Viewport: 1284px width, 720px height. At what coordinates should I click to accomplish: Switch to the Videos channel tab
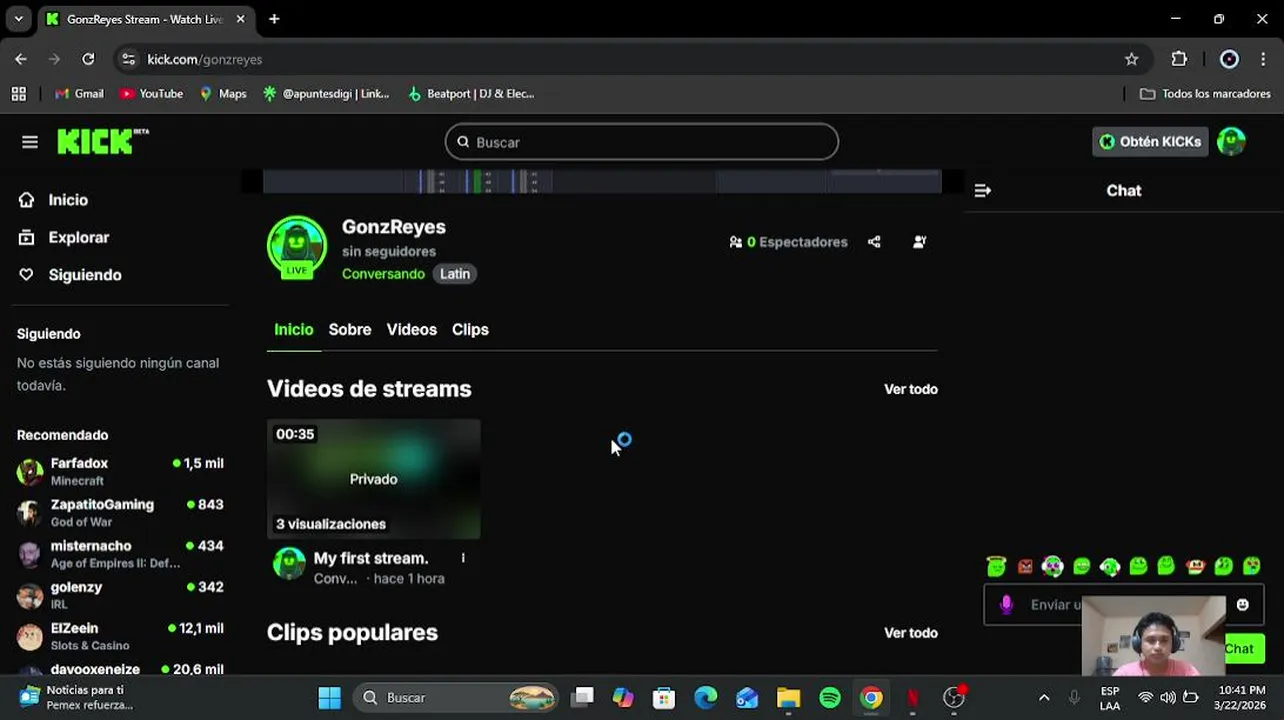pyautogui.click(x=412, y=329)
